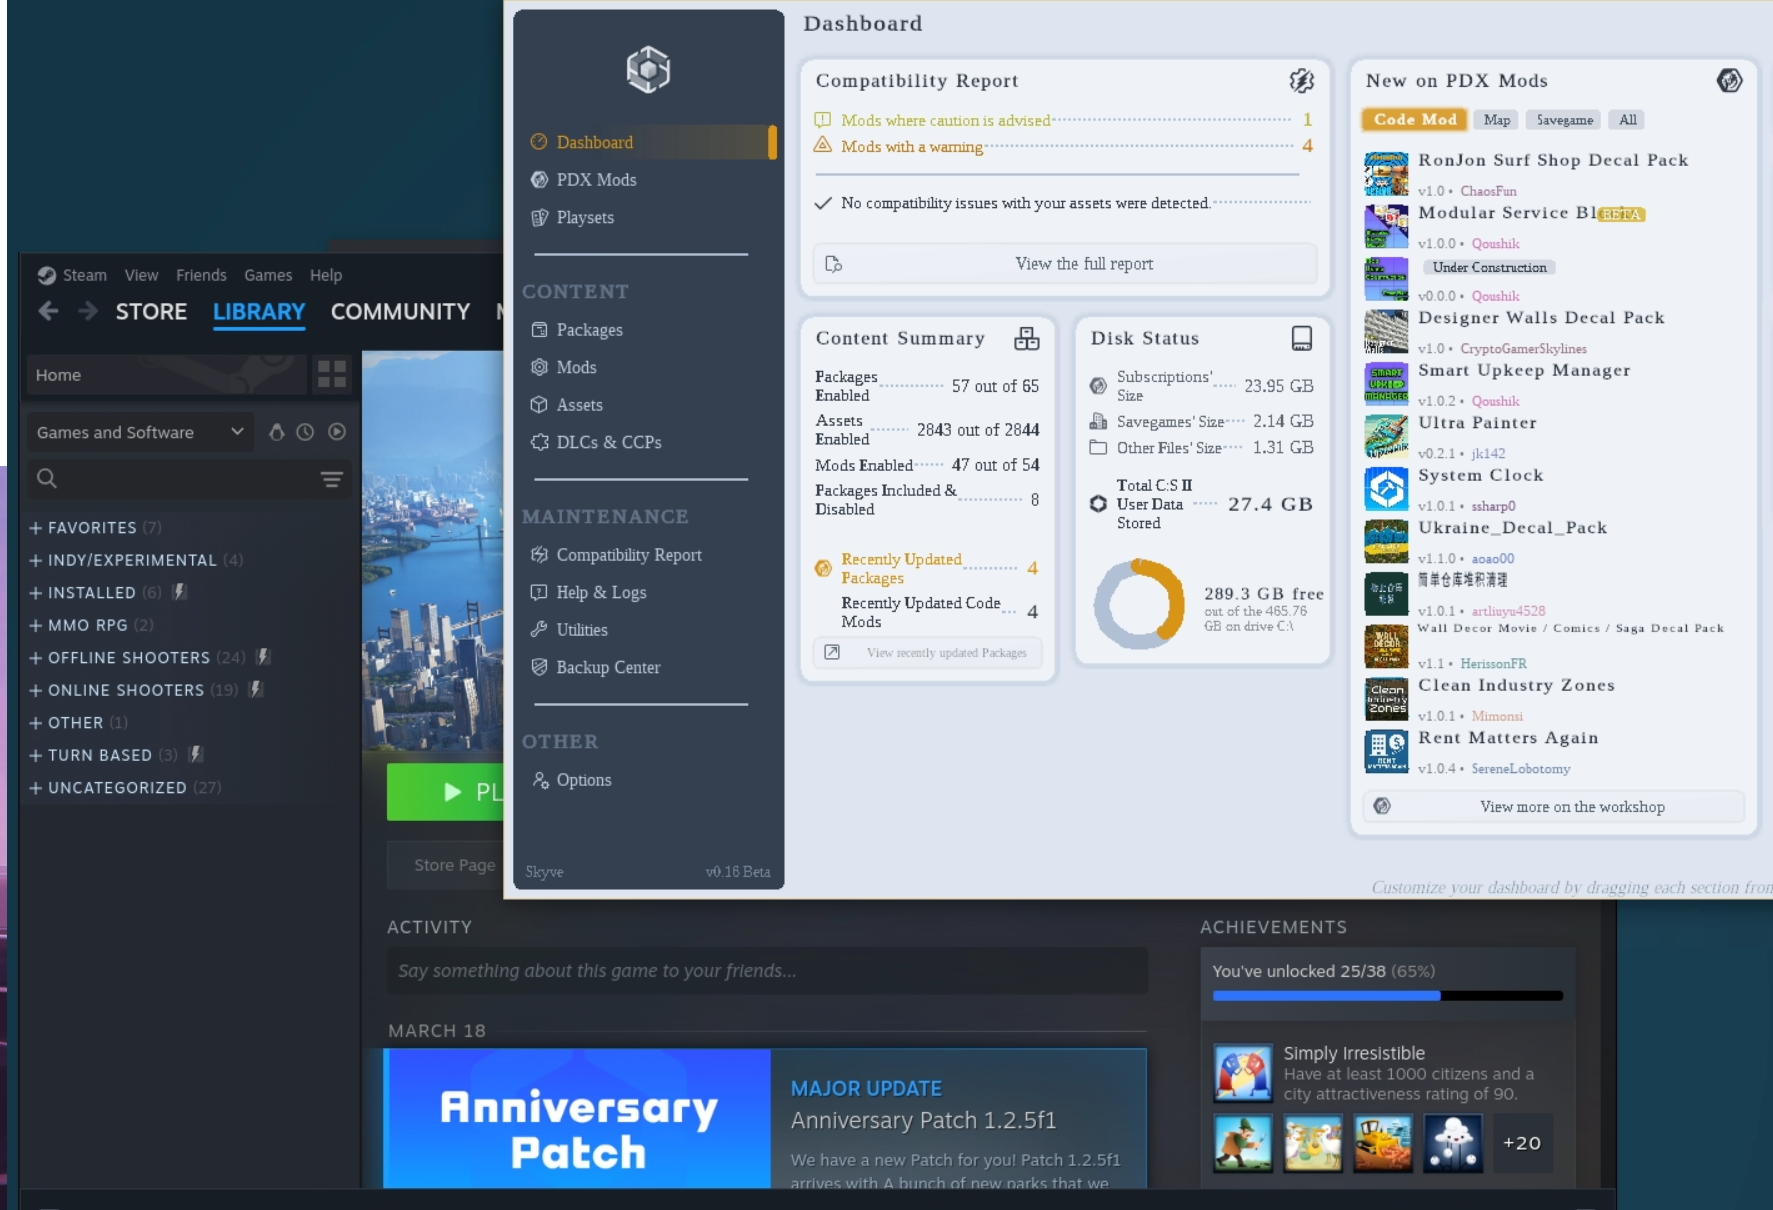Click Recently Updated Packages row
The height and width of the screenshot is (1210, 1773).
click(927, 568)
